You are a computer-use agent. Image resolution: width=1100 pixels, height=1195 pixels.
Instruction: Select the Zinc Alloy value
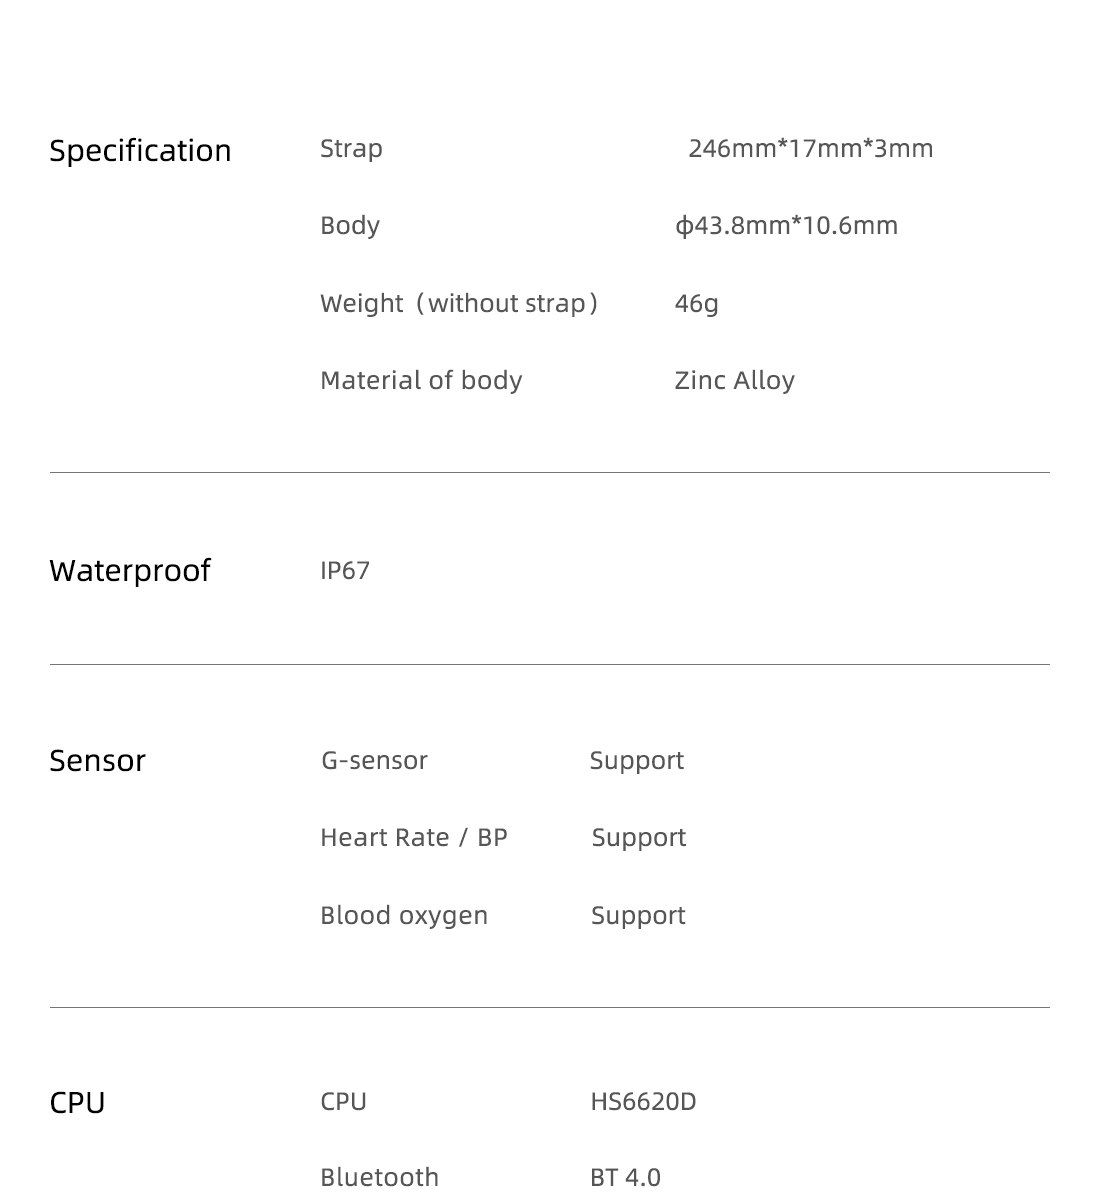pyautogui.click(x=734, y=380)
